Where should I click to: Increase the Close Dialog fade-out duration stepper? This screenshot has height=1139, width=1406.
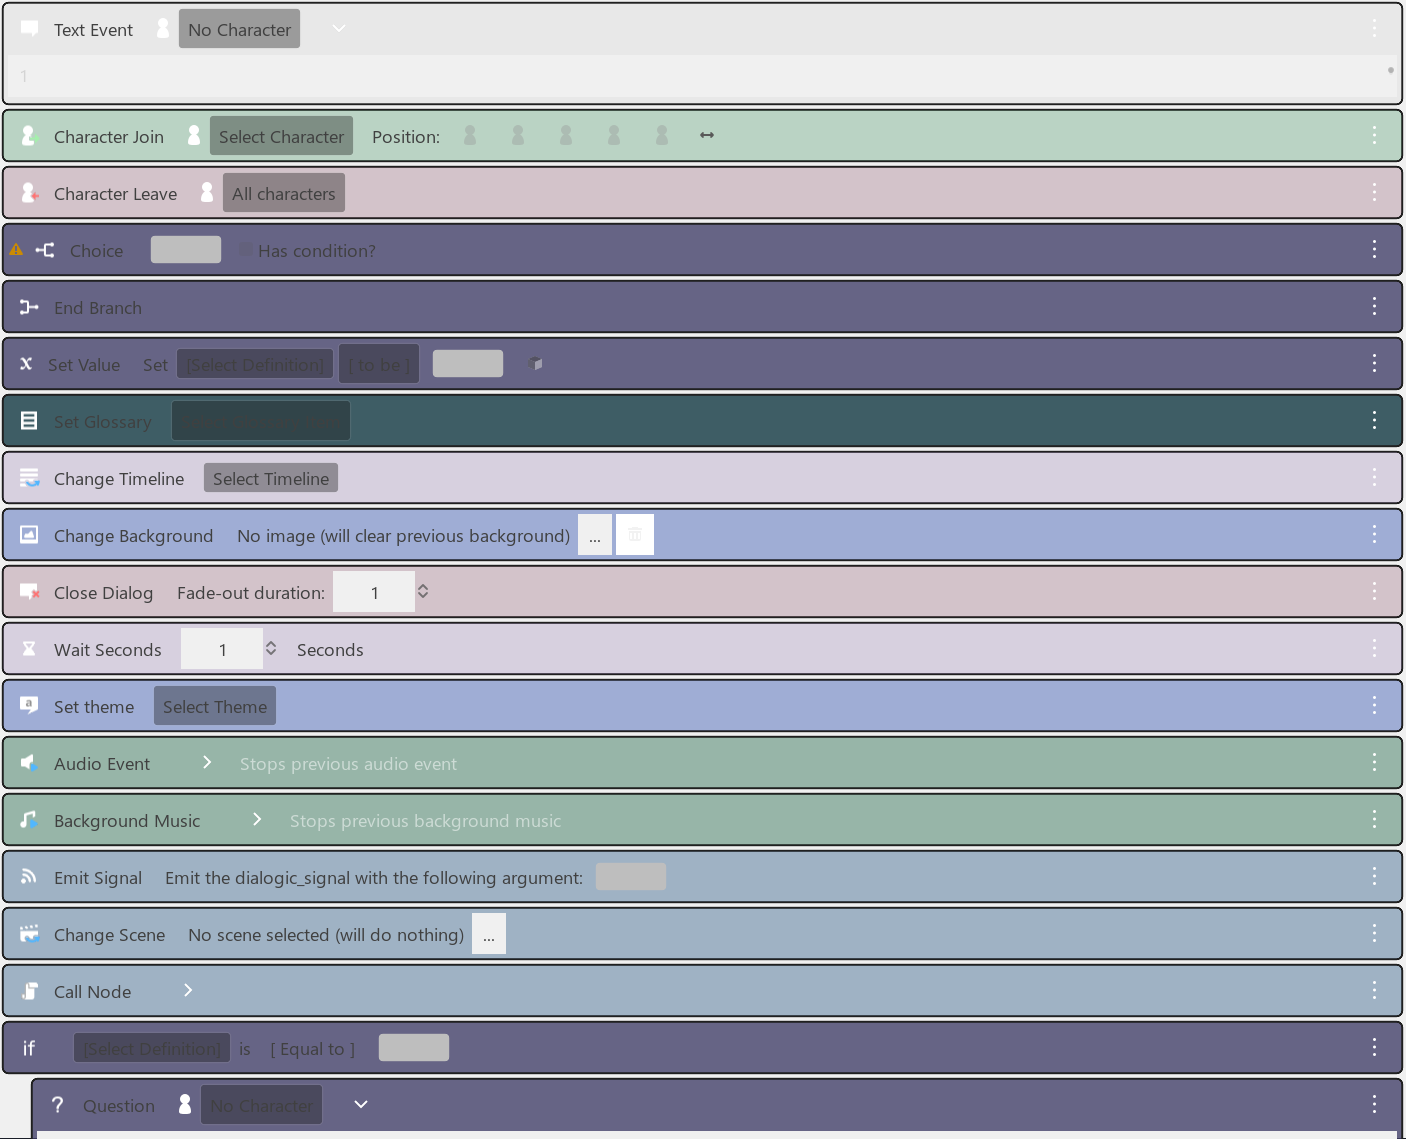coord(423,586)
